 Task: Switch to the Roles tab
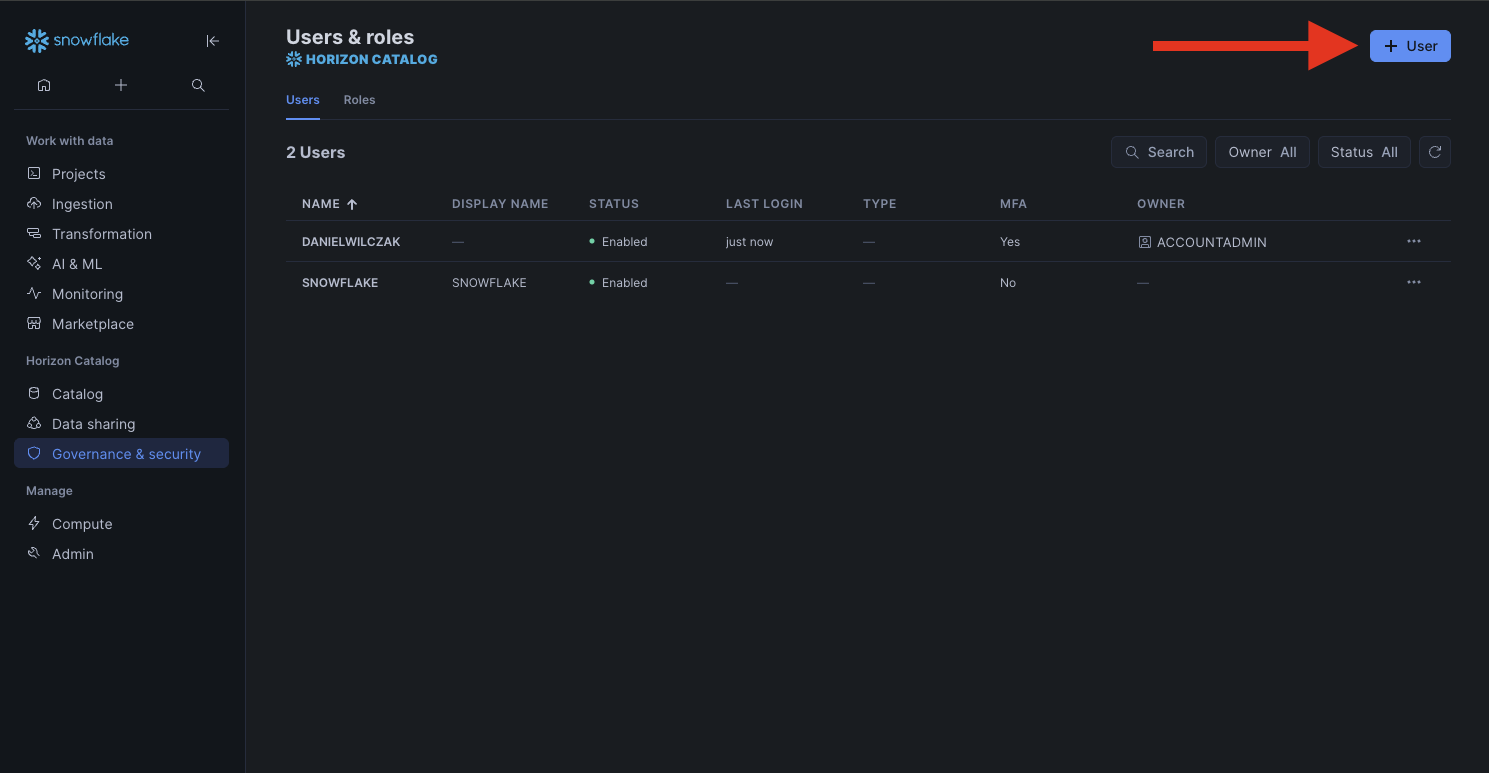[x=359, y=100]
